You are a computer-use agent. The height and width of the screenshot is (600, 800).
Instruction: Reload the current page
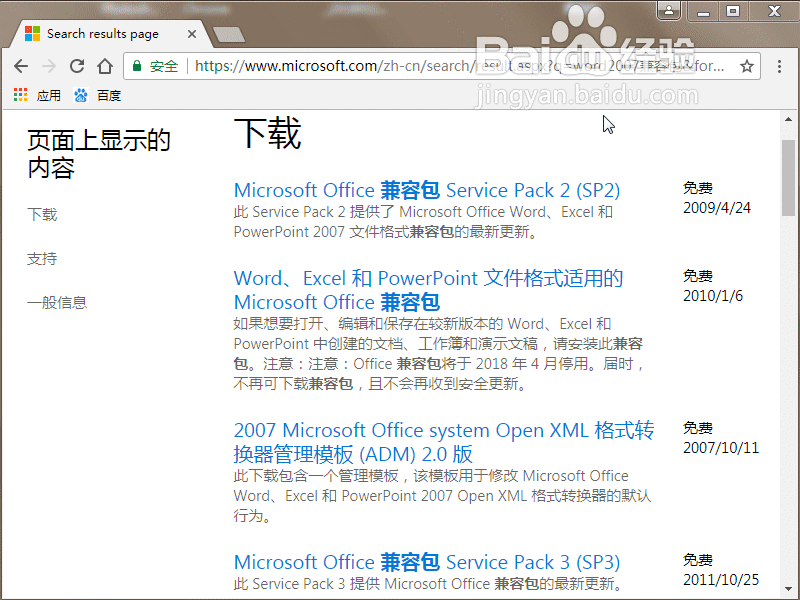tap(77, 66)
